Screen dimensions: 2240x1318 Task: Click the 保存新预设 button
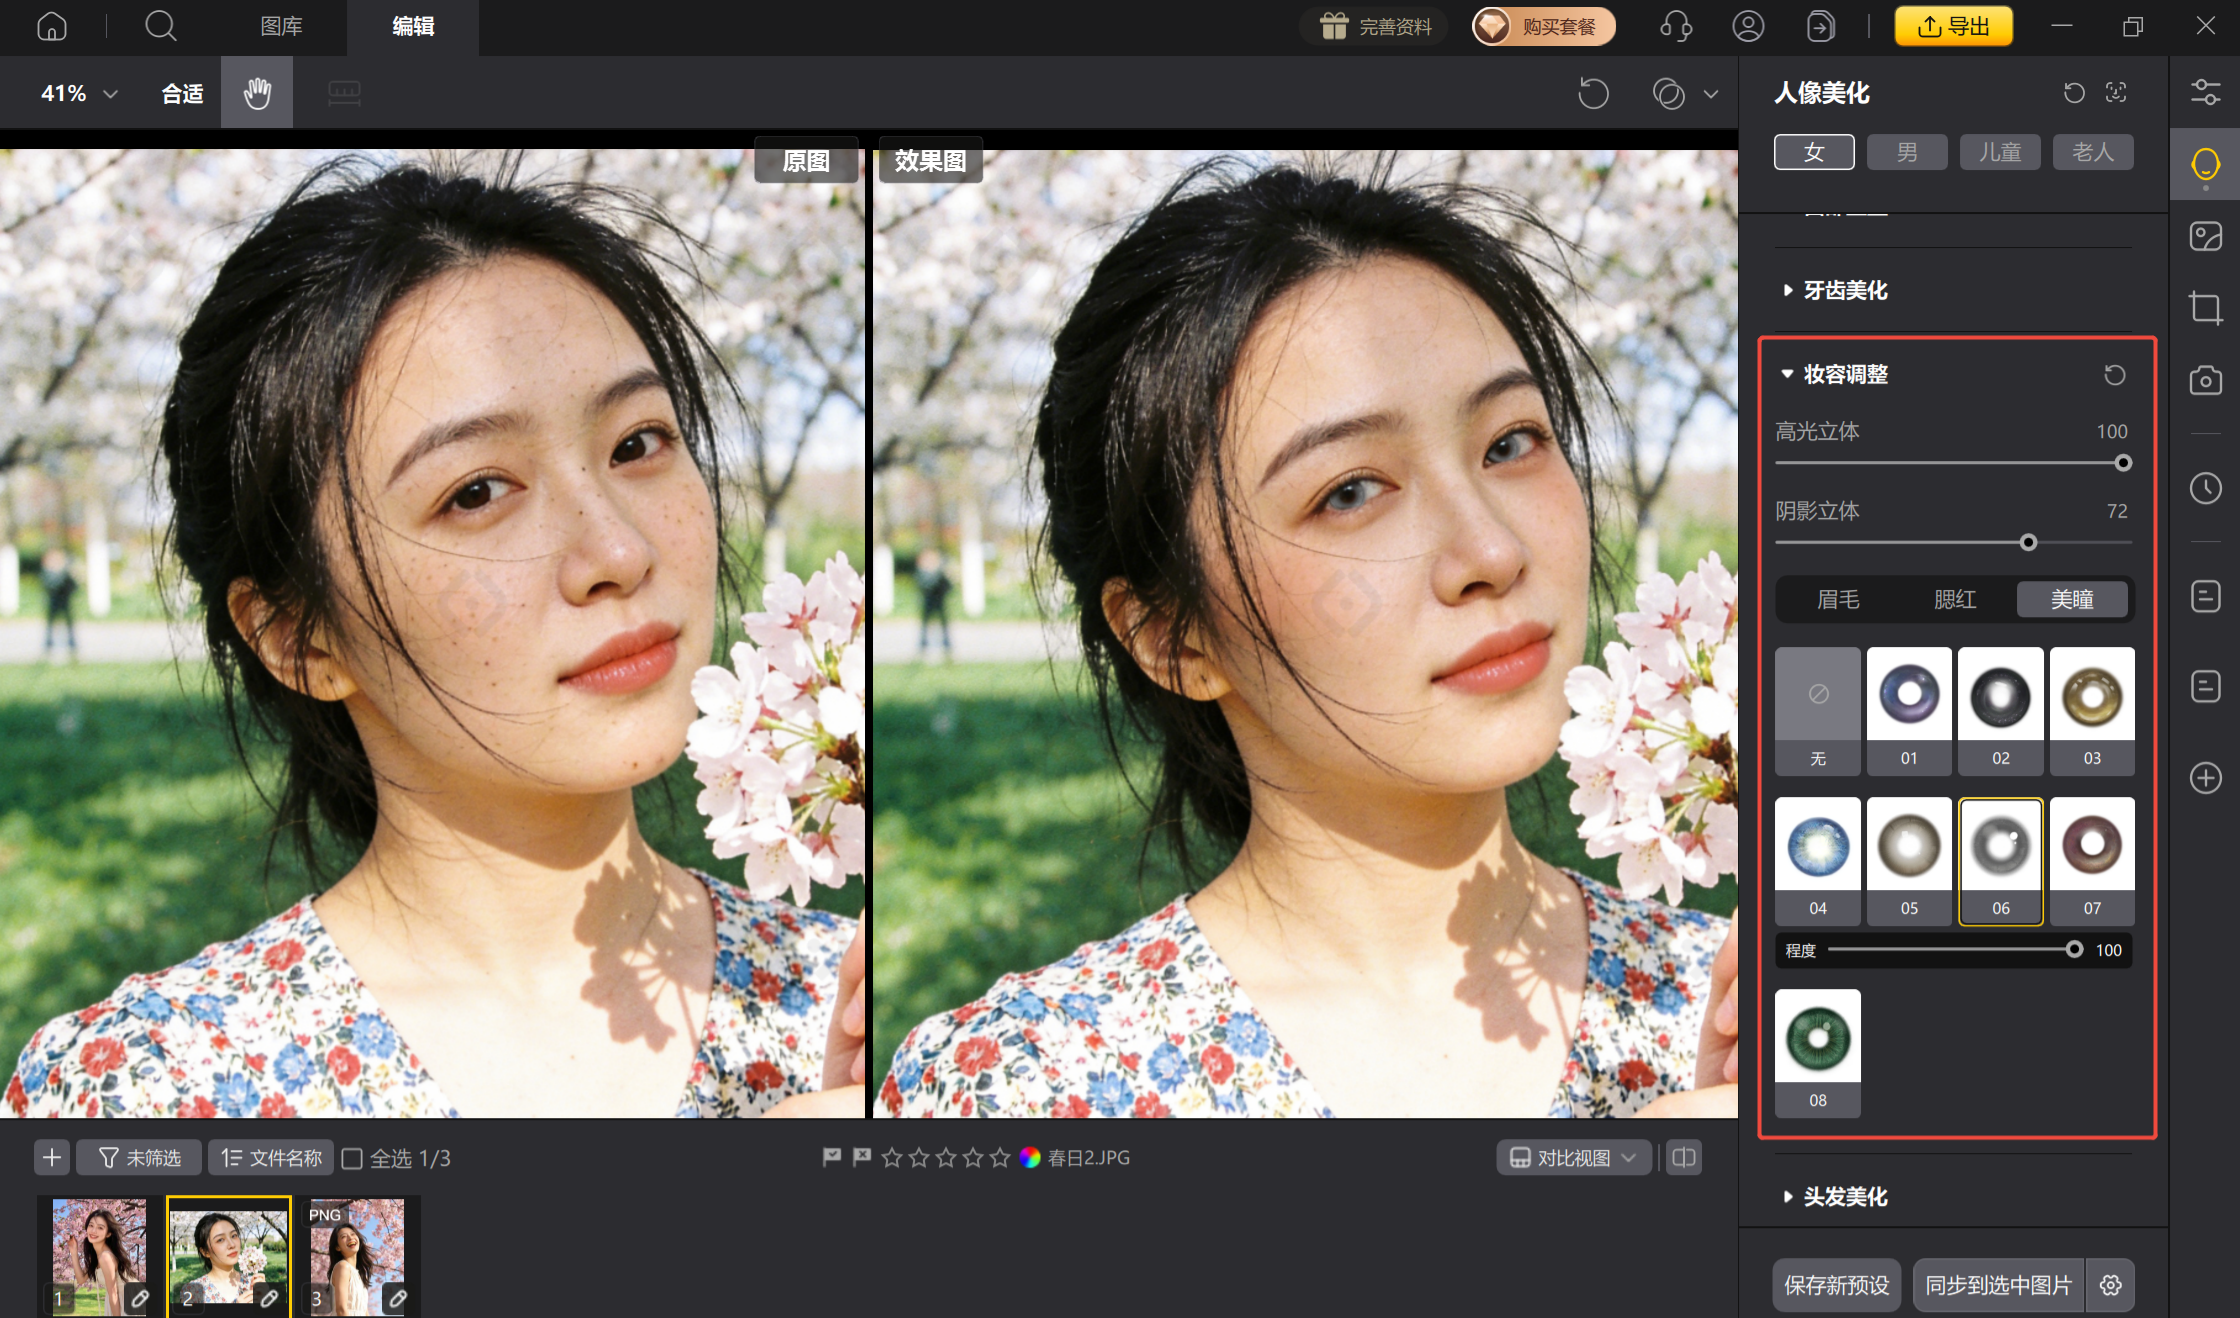1836,1285
